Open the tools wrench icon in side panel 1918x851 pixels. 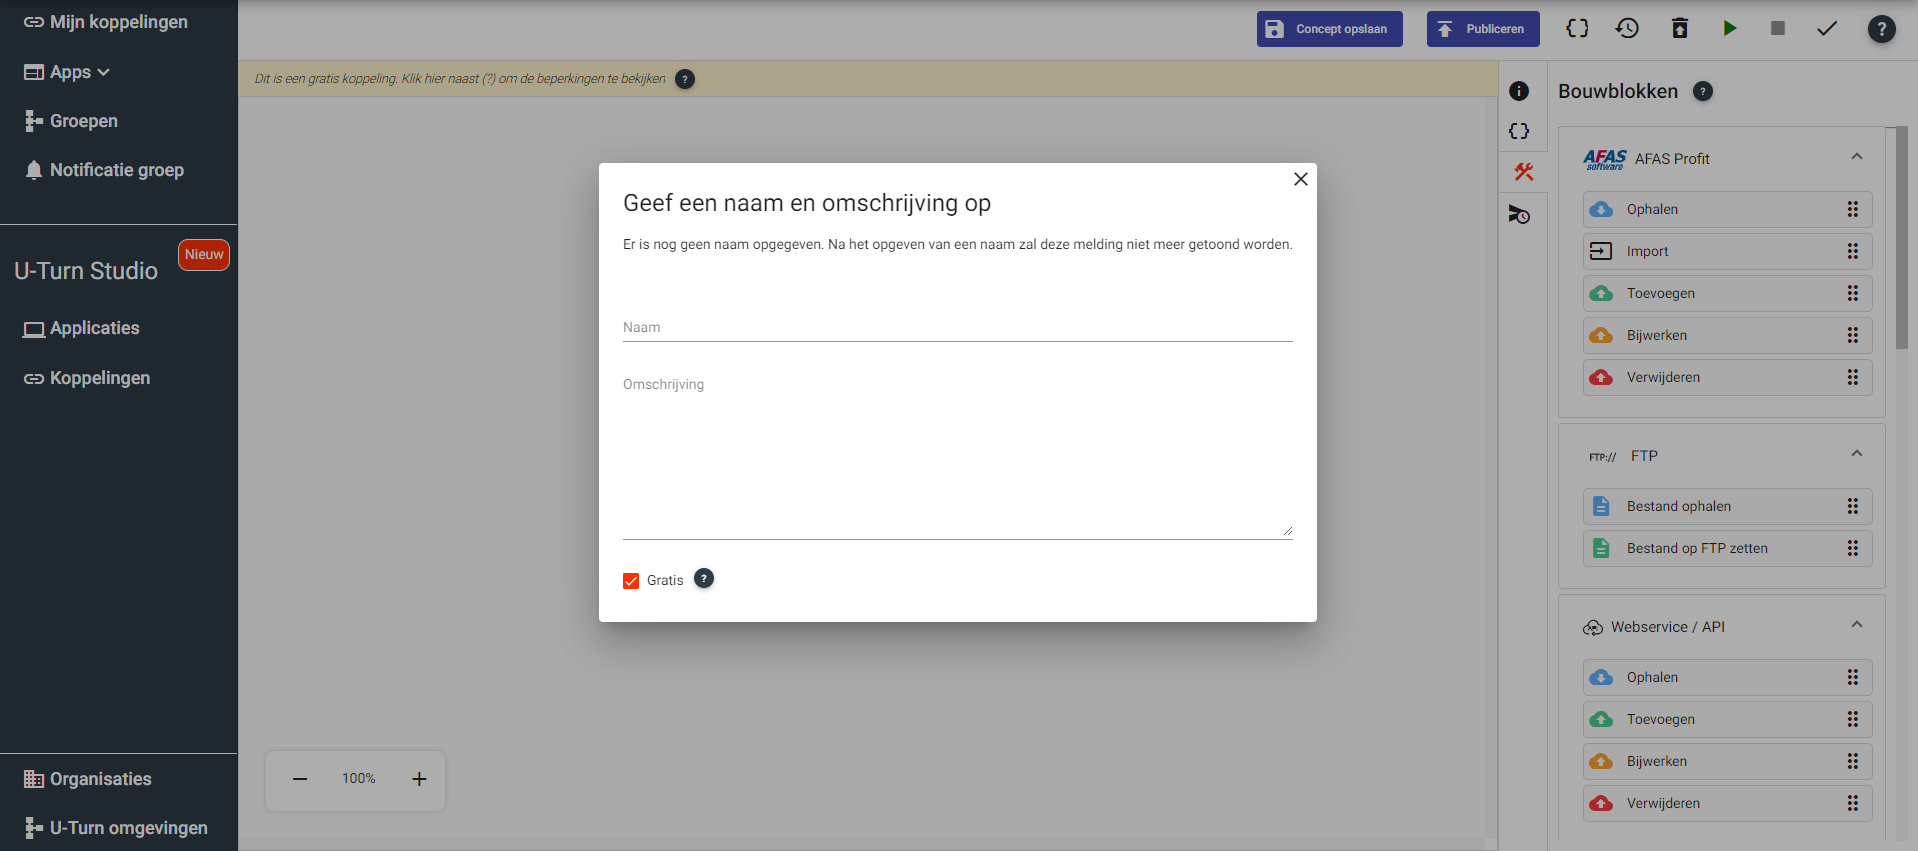point(1523,172)
